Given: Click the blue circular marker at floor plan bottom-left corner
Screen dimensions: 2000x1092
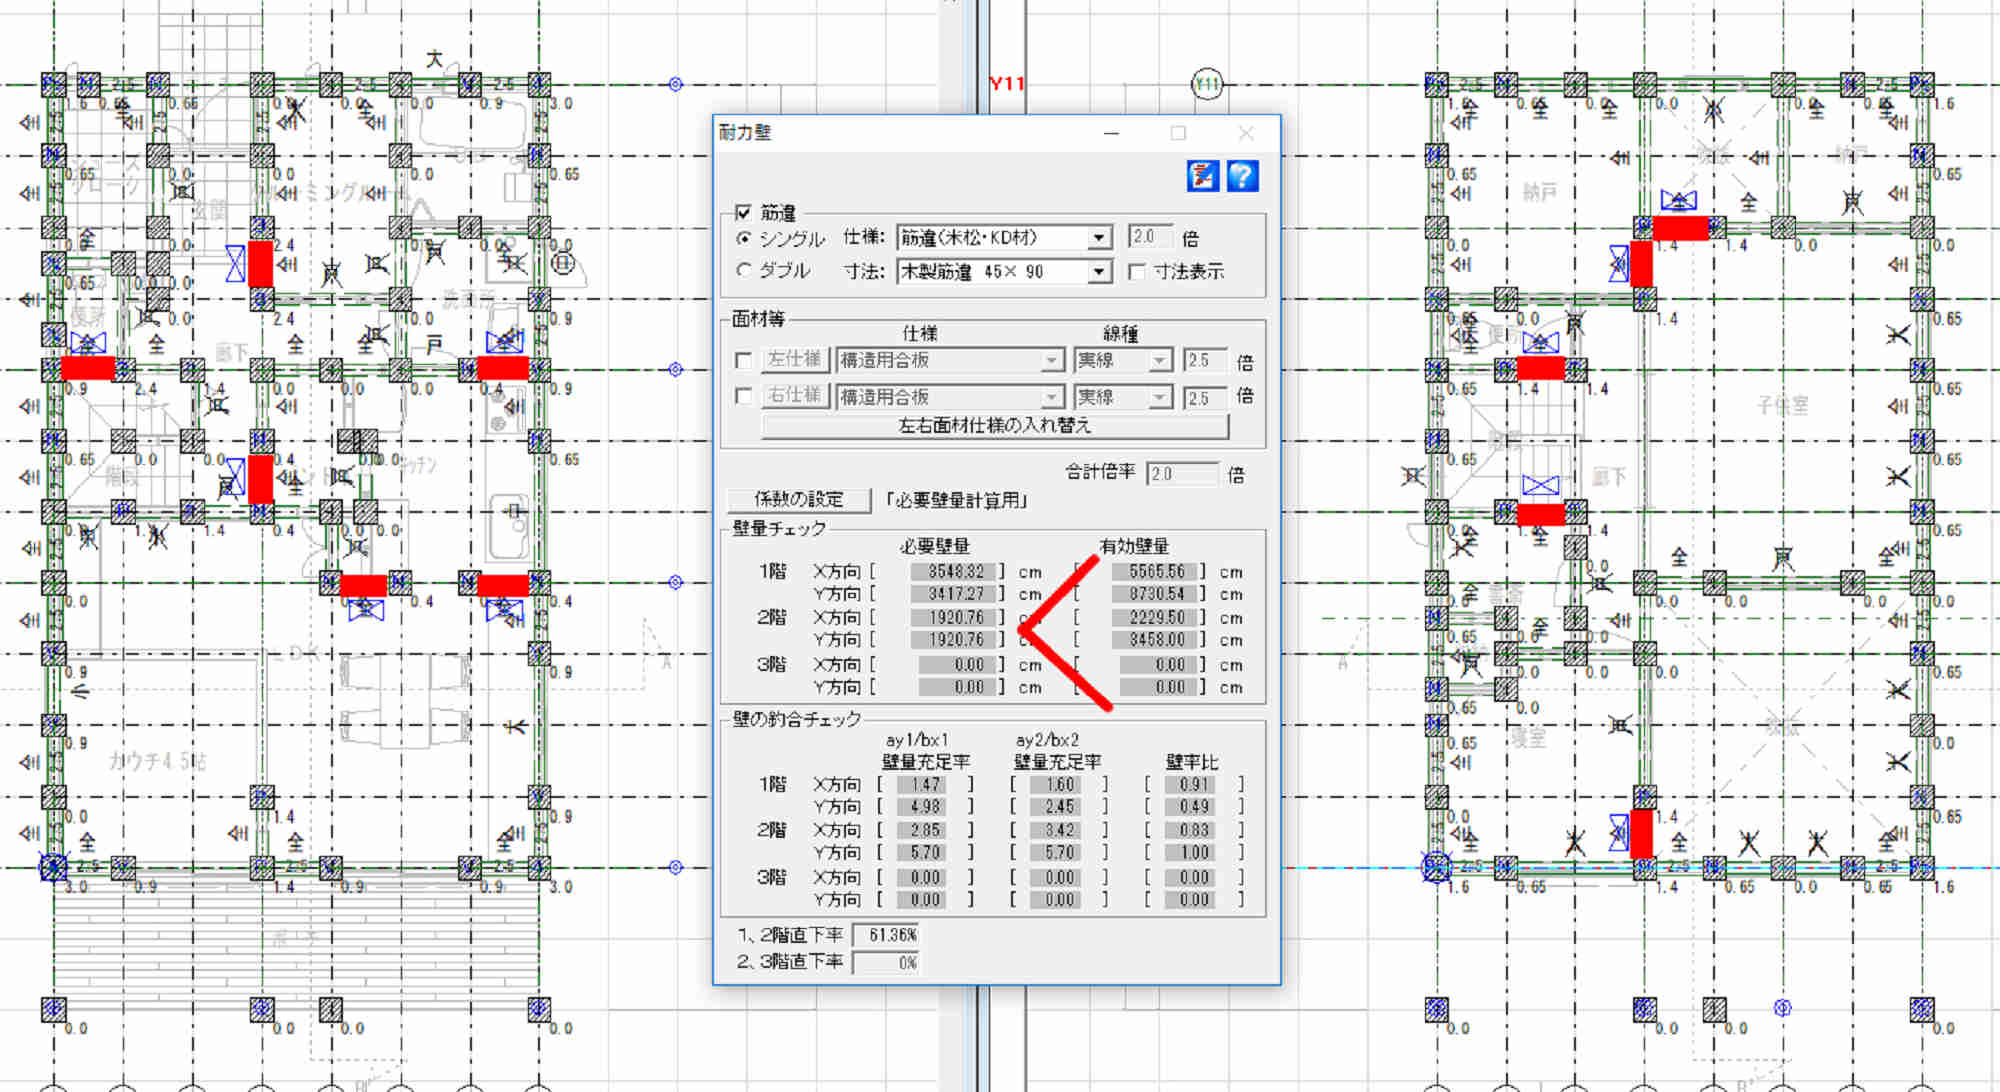Looking at the screenshot, I should pyautogui.click(x=53, y=867).
